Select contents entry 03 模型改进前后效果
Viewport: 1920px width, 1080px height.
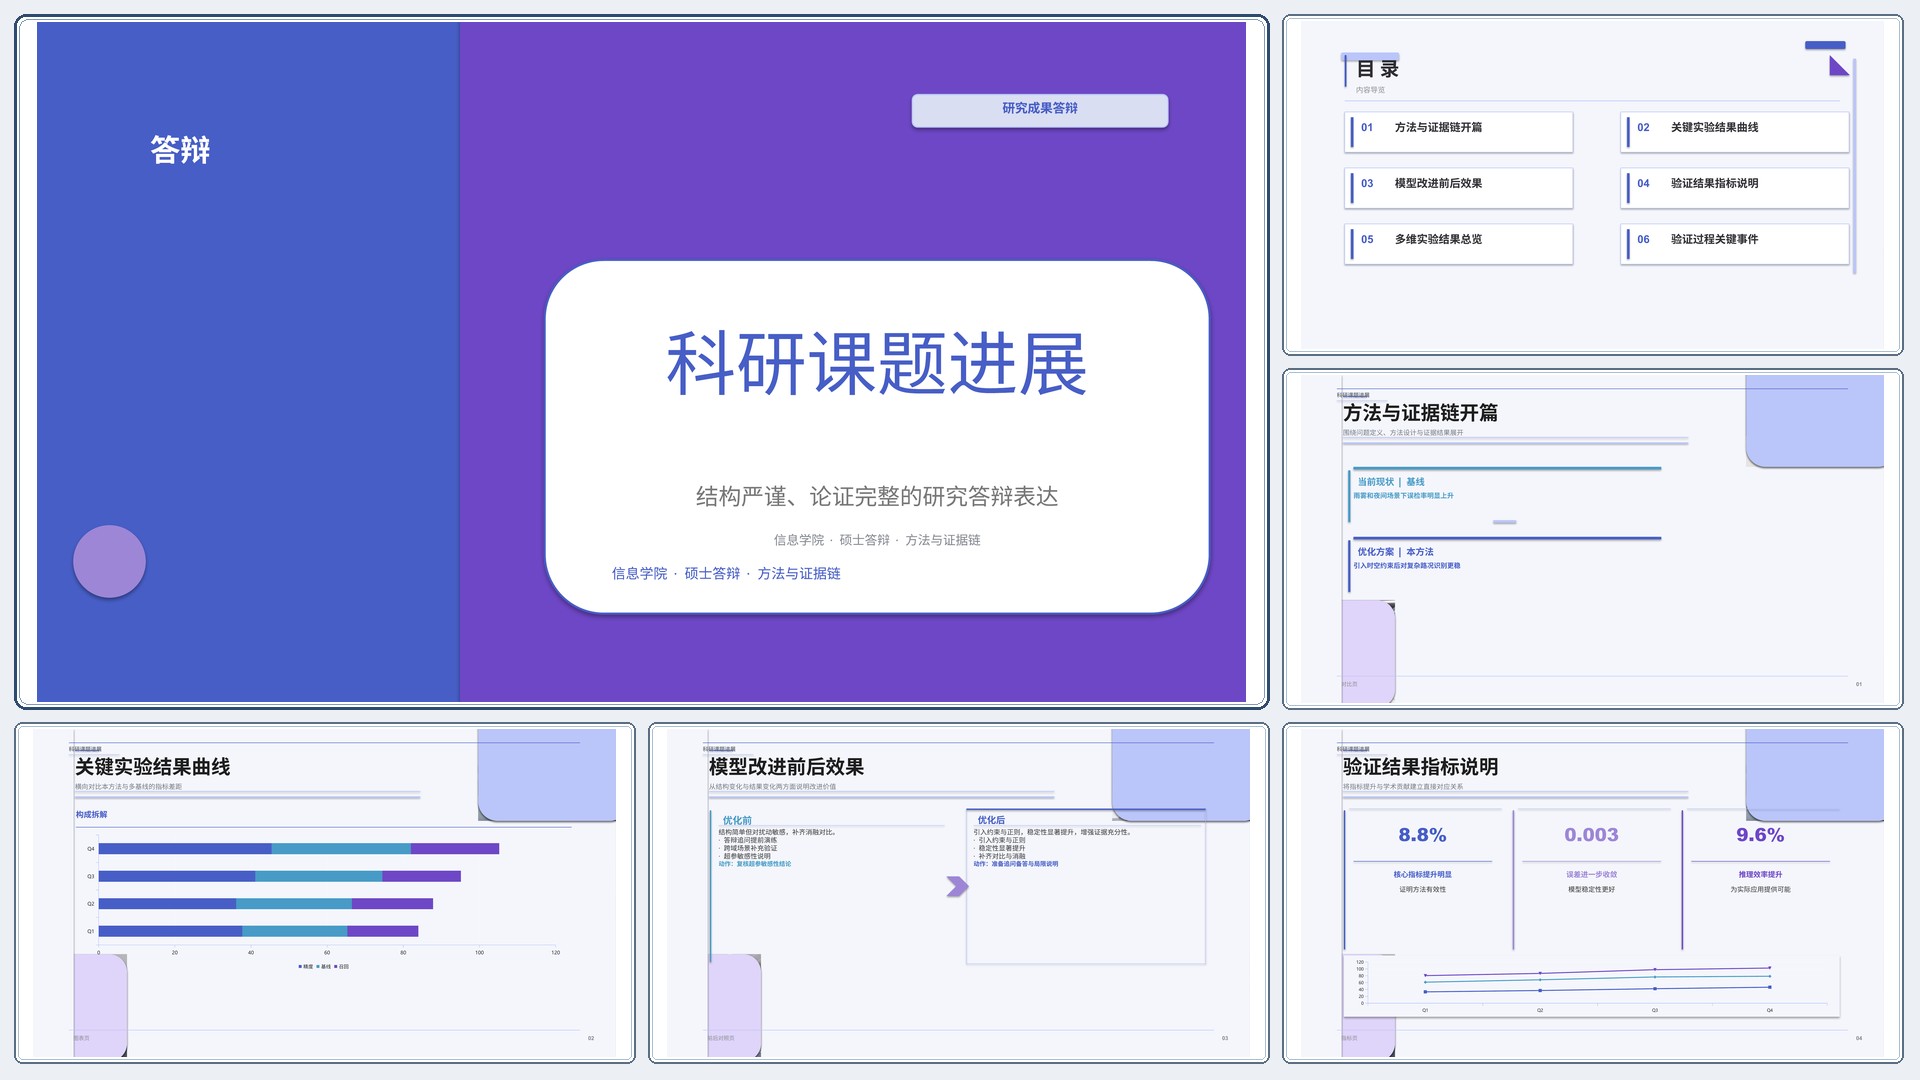[1459, 187]
